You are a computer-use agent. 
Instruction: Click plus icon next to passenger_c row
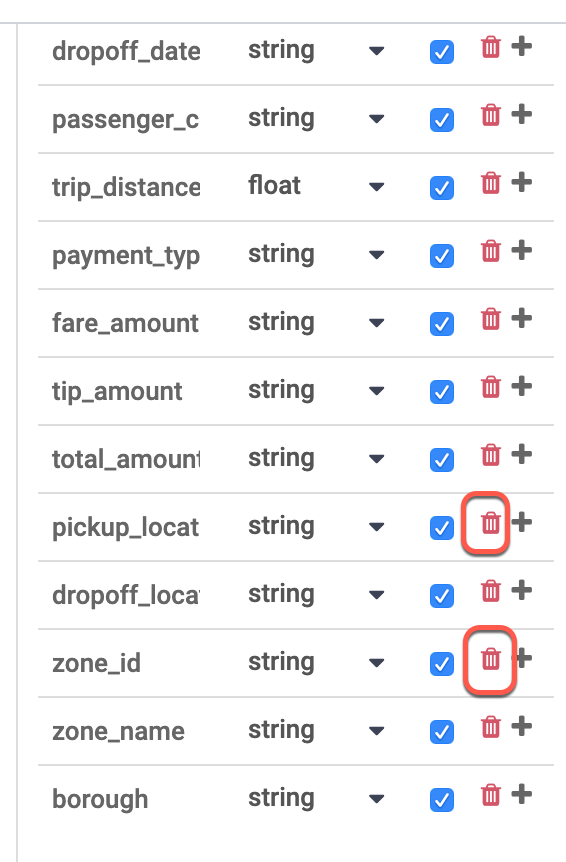pyautogui.click(x=521, y=114)
